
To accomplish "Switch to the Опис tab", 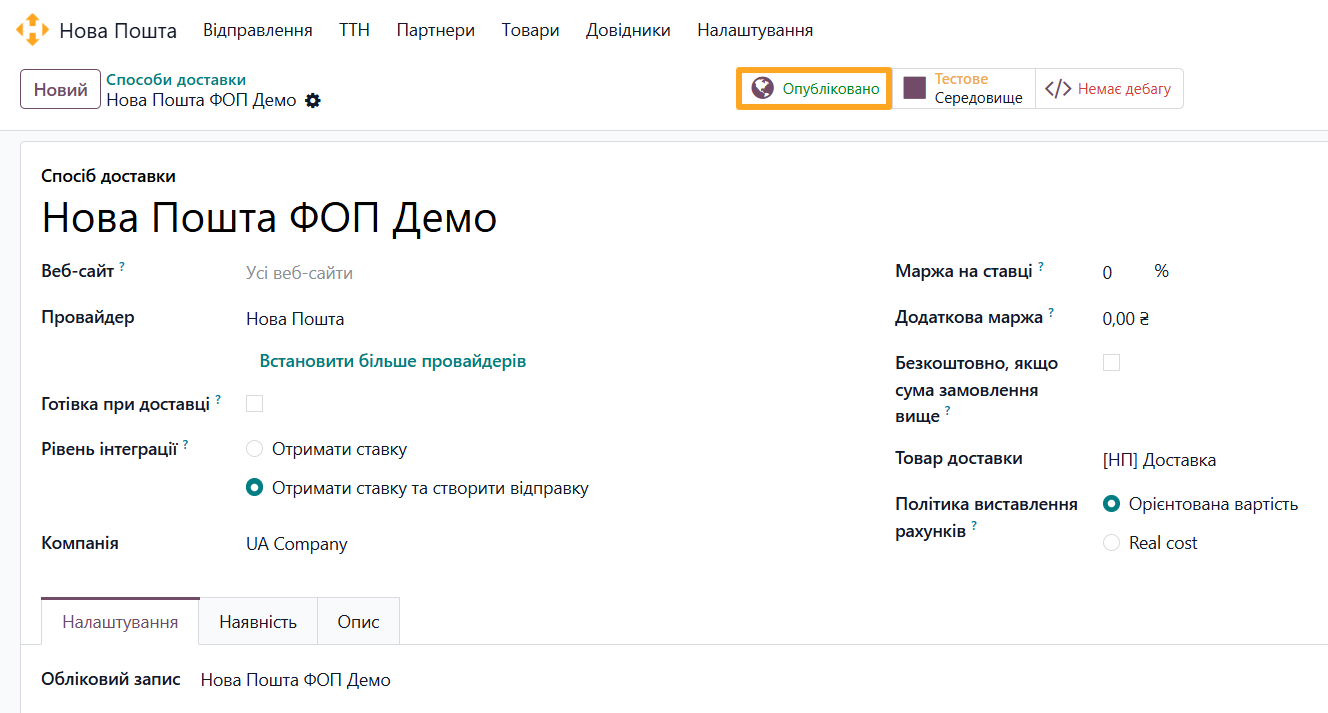I will click(x=358, y=621).
